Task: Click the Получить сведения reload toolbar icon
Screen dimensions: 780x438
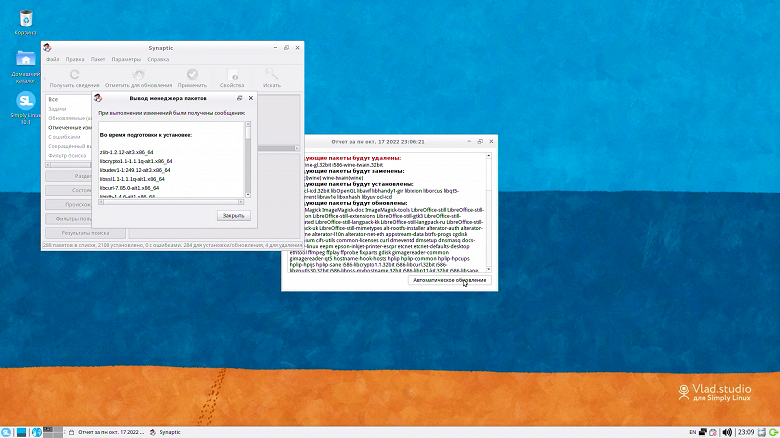Action: [x=75, y=75]
